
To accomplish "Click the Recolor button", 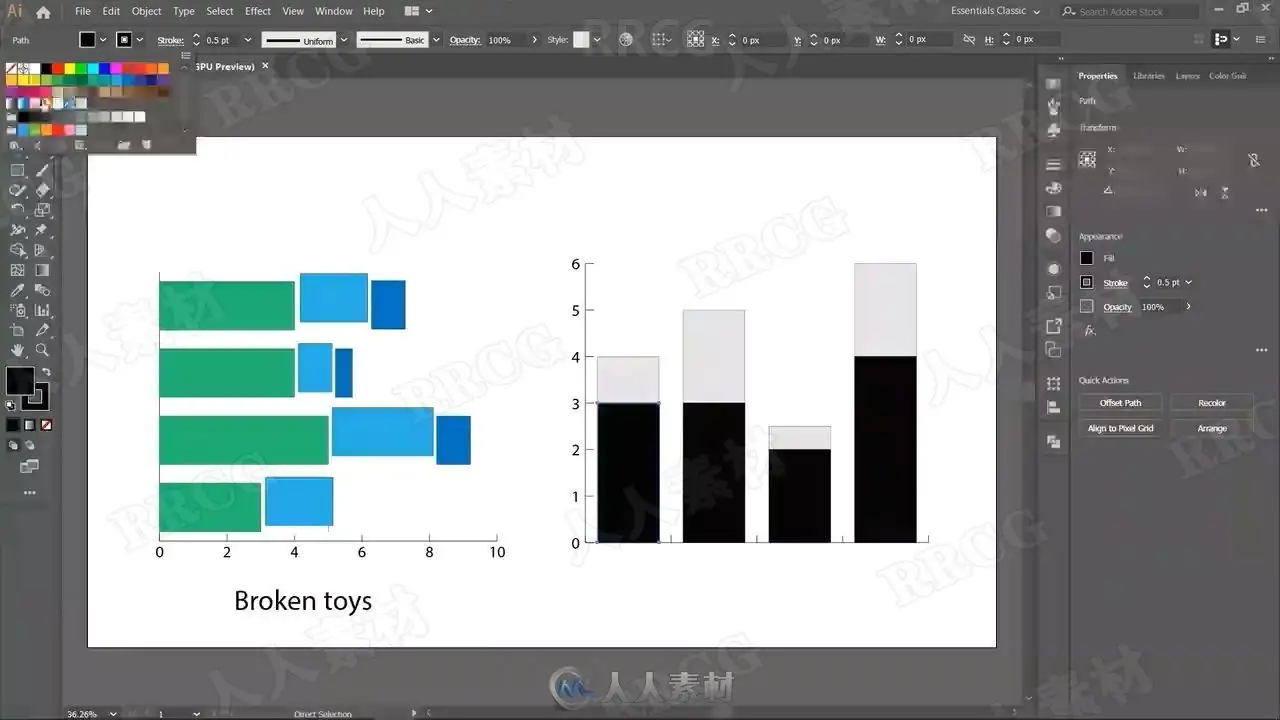I will coord(1212,403).
